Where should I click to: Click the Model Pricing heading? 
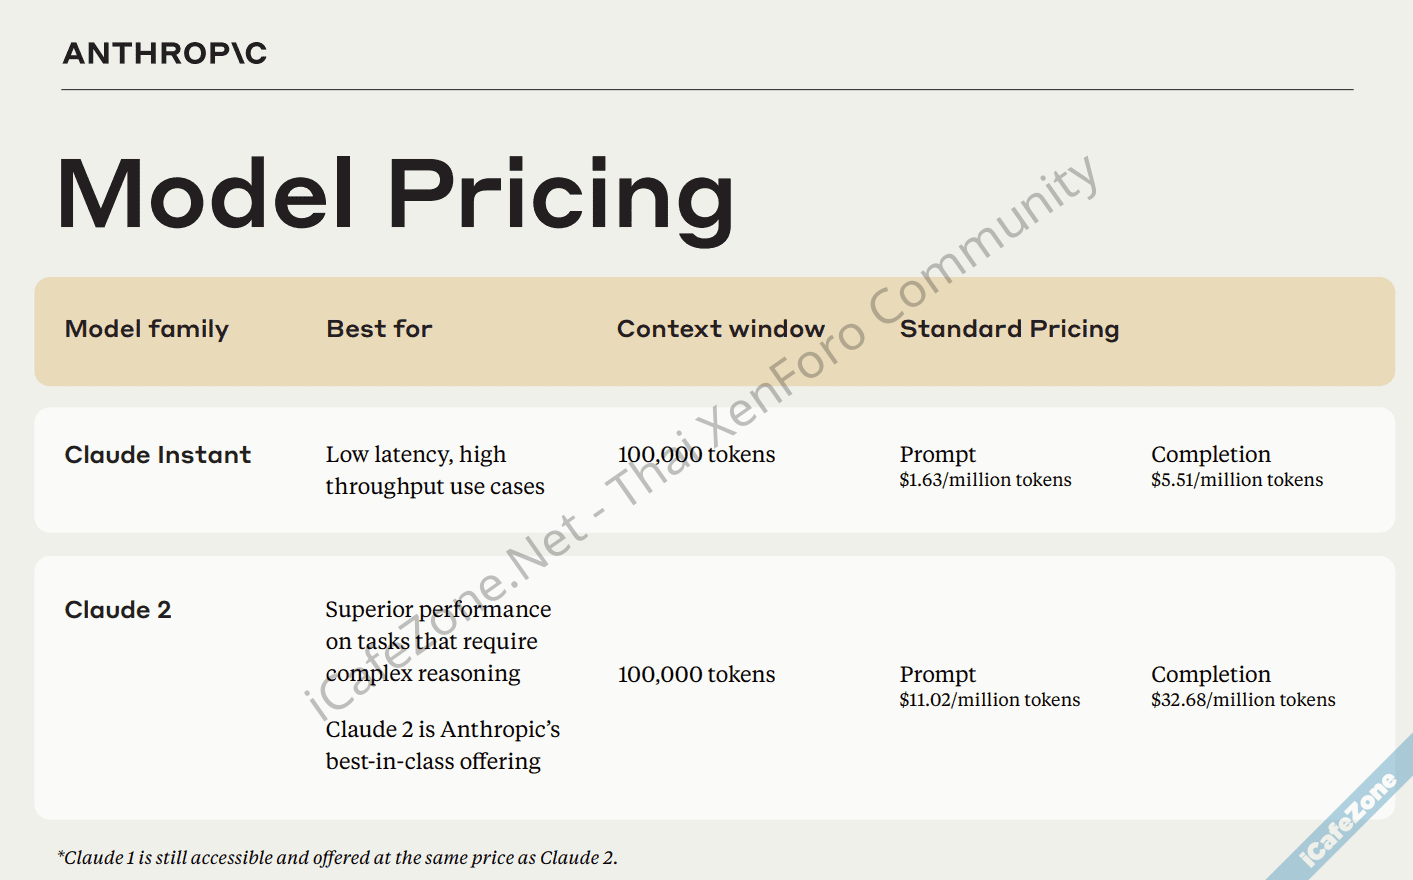(396, 195)
